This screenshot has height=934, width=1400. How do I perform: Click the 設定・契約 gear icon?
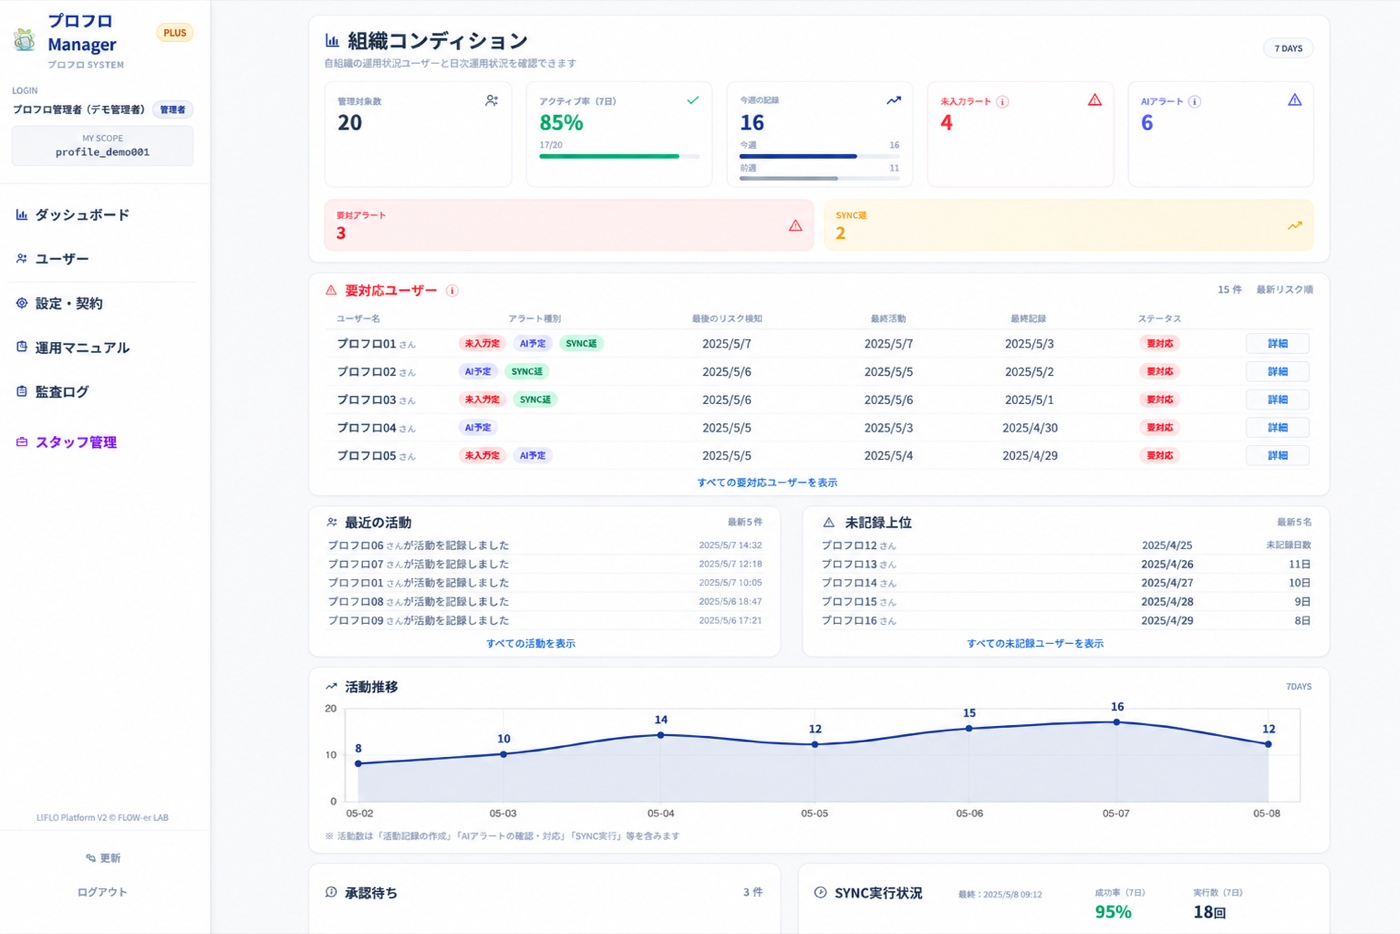[21, 303]
